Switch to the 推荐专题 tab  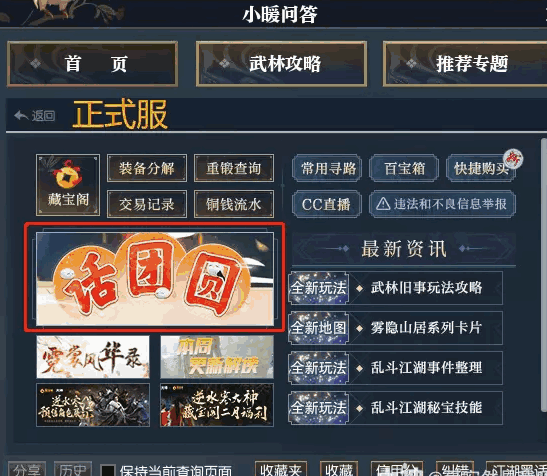pos(466,64)
